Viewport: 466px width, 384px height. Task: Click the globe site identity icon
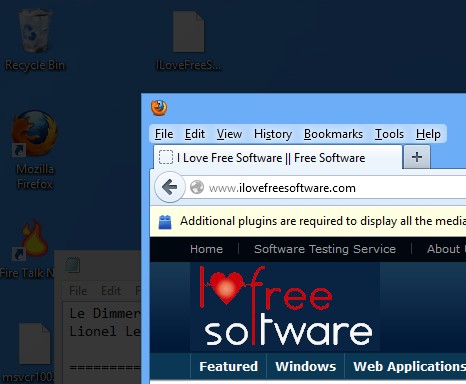tap(197, 187)
